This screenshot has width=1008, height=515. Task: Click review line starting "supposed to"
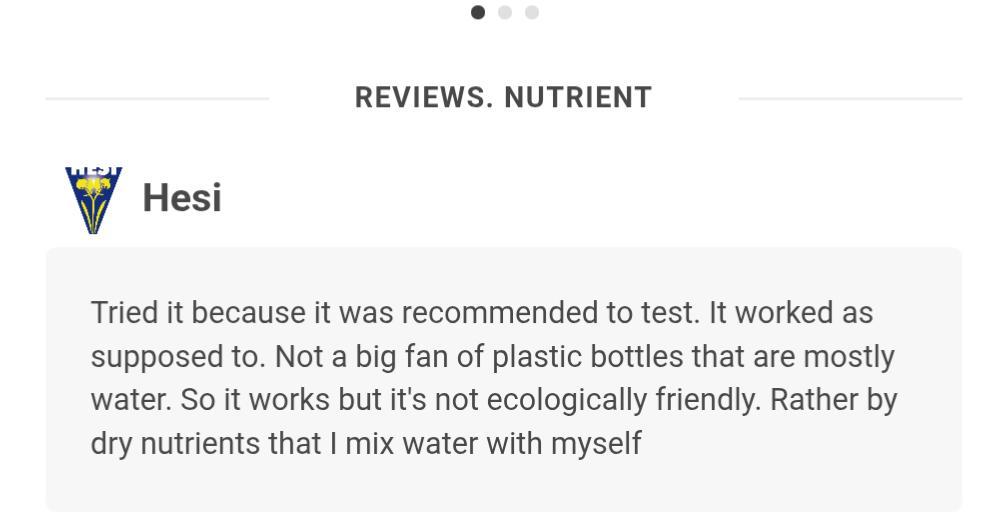coord(492,357)
